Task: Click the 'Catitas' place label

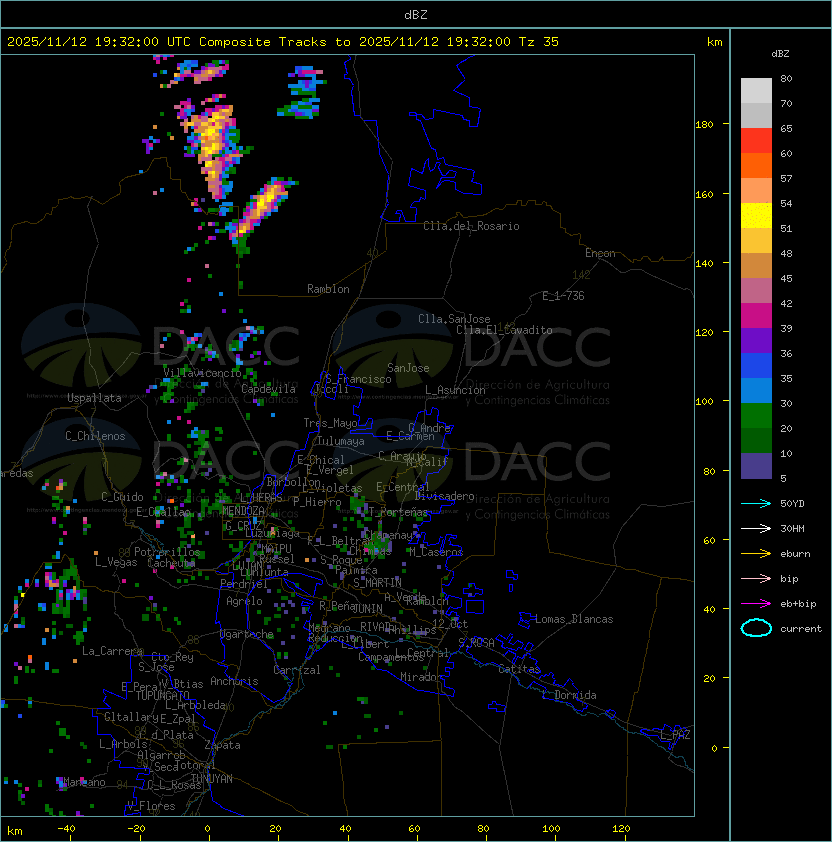Action: pos(519,669)
